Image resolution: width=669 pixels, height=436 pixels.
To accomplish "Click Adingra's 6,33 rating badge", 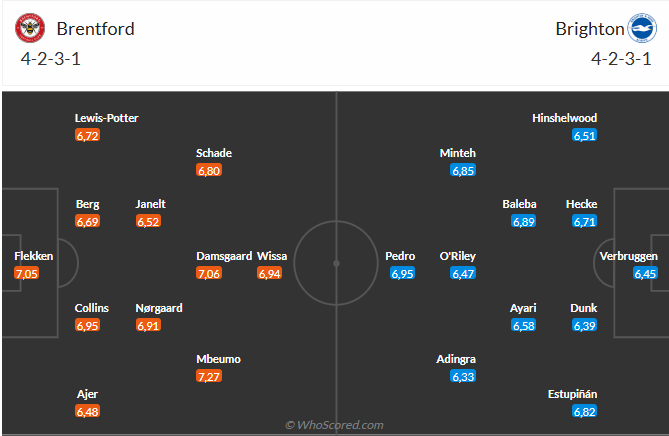I will point(462,376).
